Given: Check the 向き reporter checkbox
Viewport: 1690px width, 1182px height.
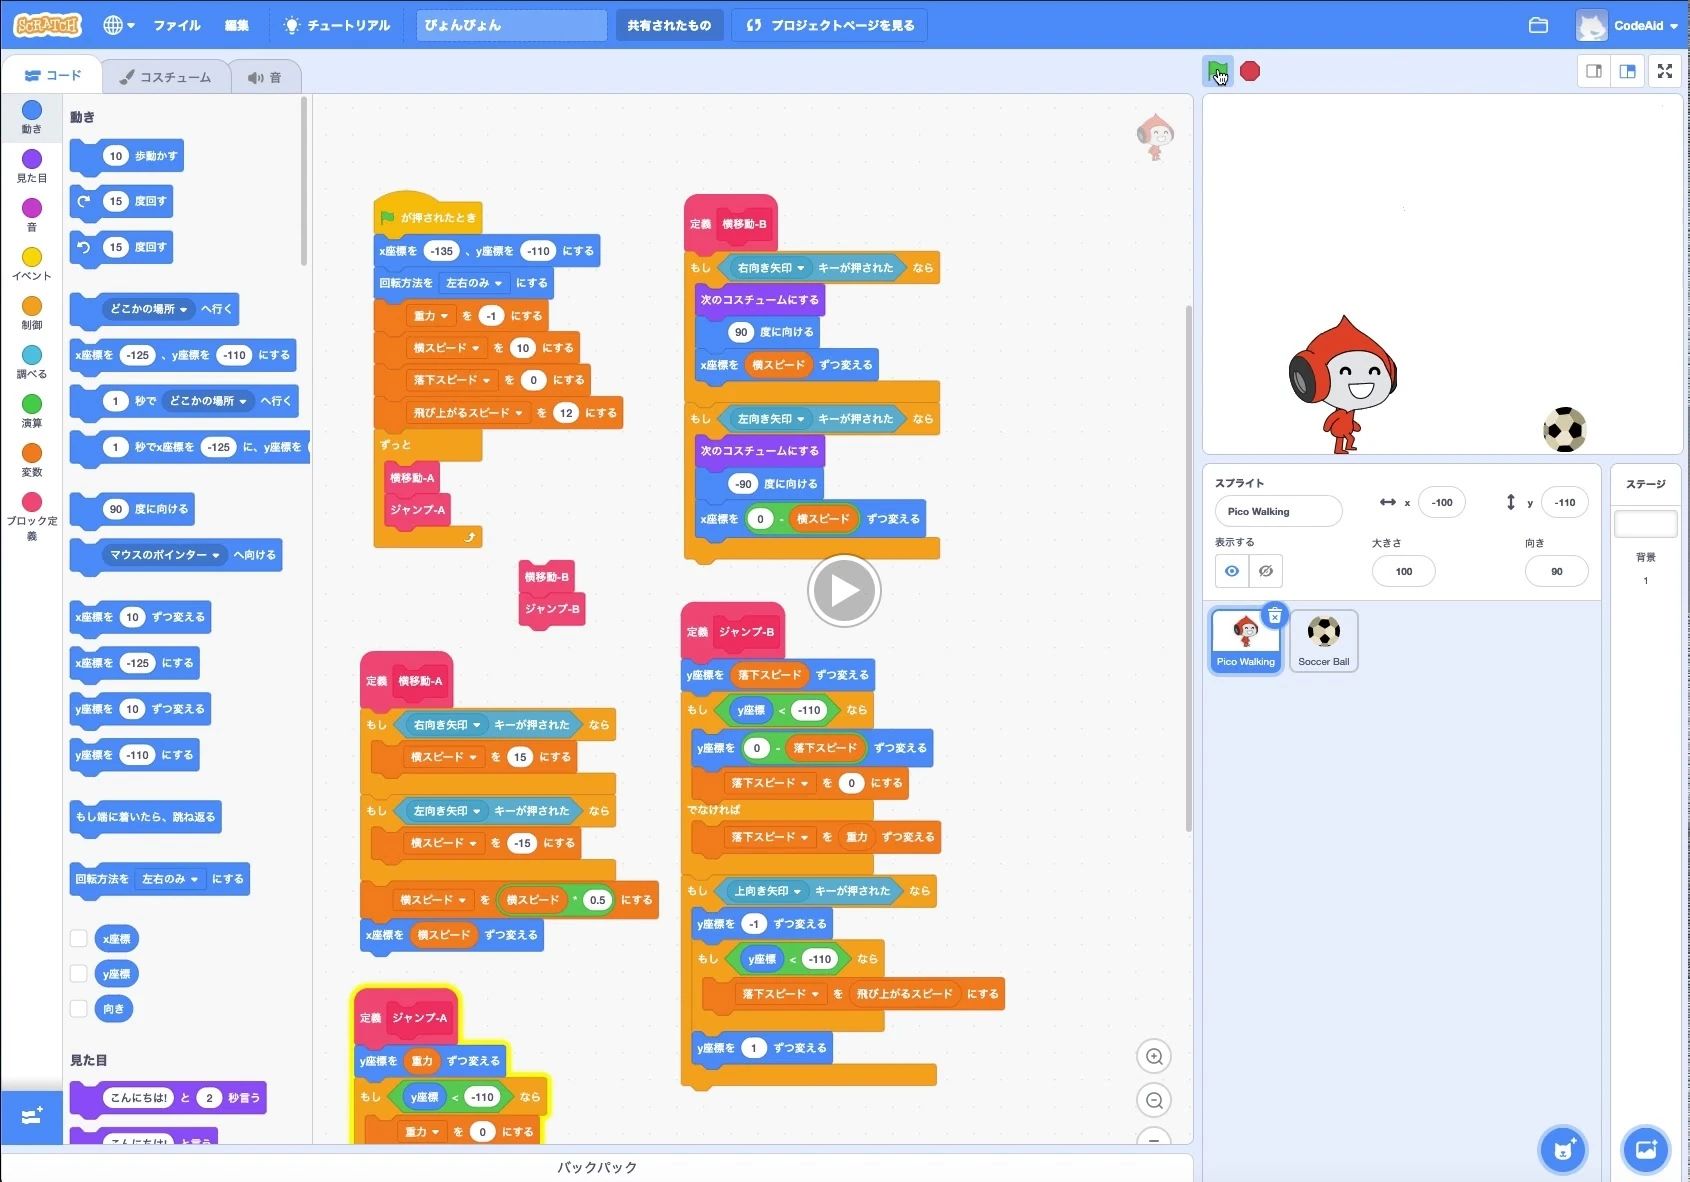Looking at the screenshot, I should [79, 1009].
